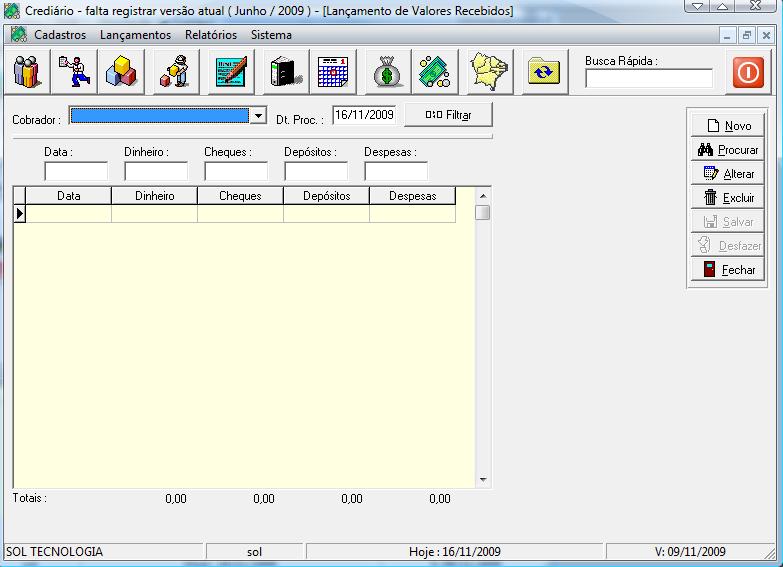Click the worker carrying boxes icon
This screenshot has width=783, height=567.
tap(176, 72)
